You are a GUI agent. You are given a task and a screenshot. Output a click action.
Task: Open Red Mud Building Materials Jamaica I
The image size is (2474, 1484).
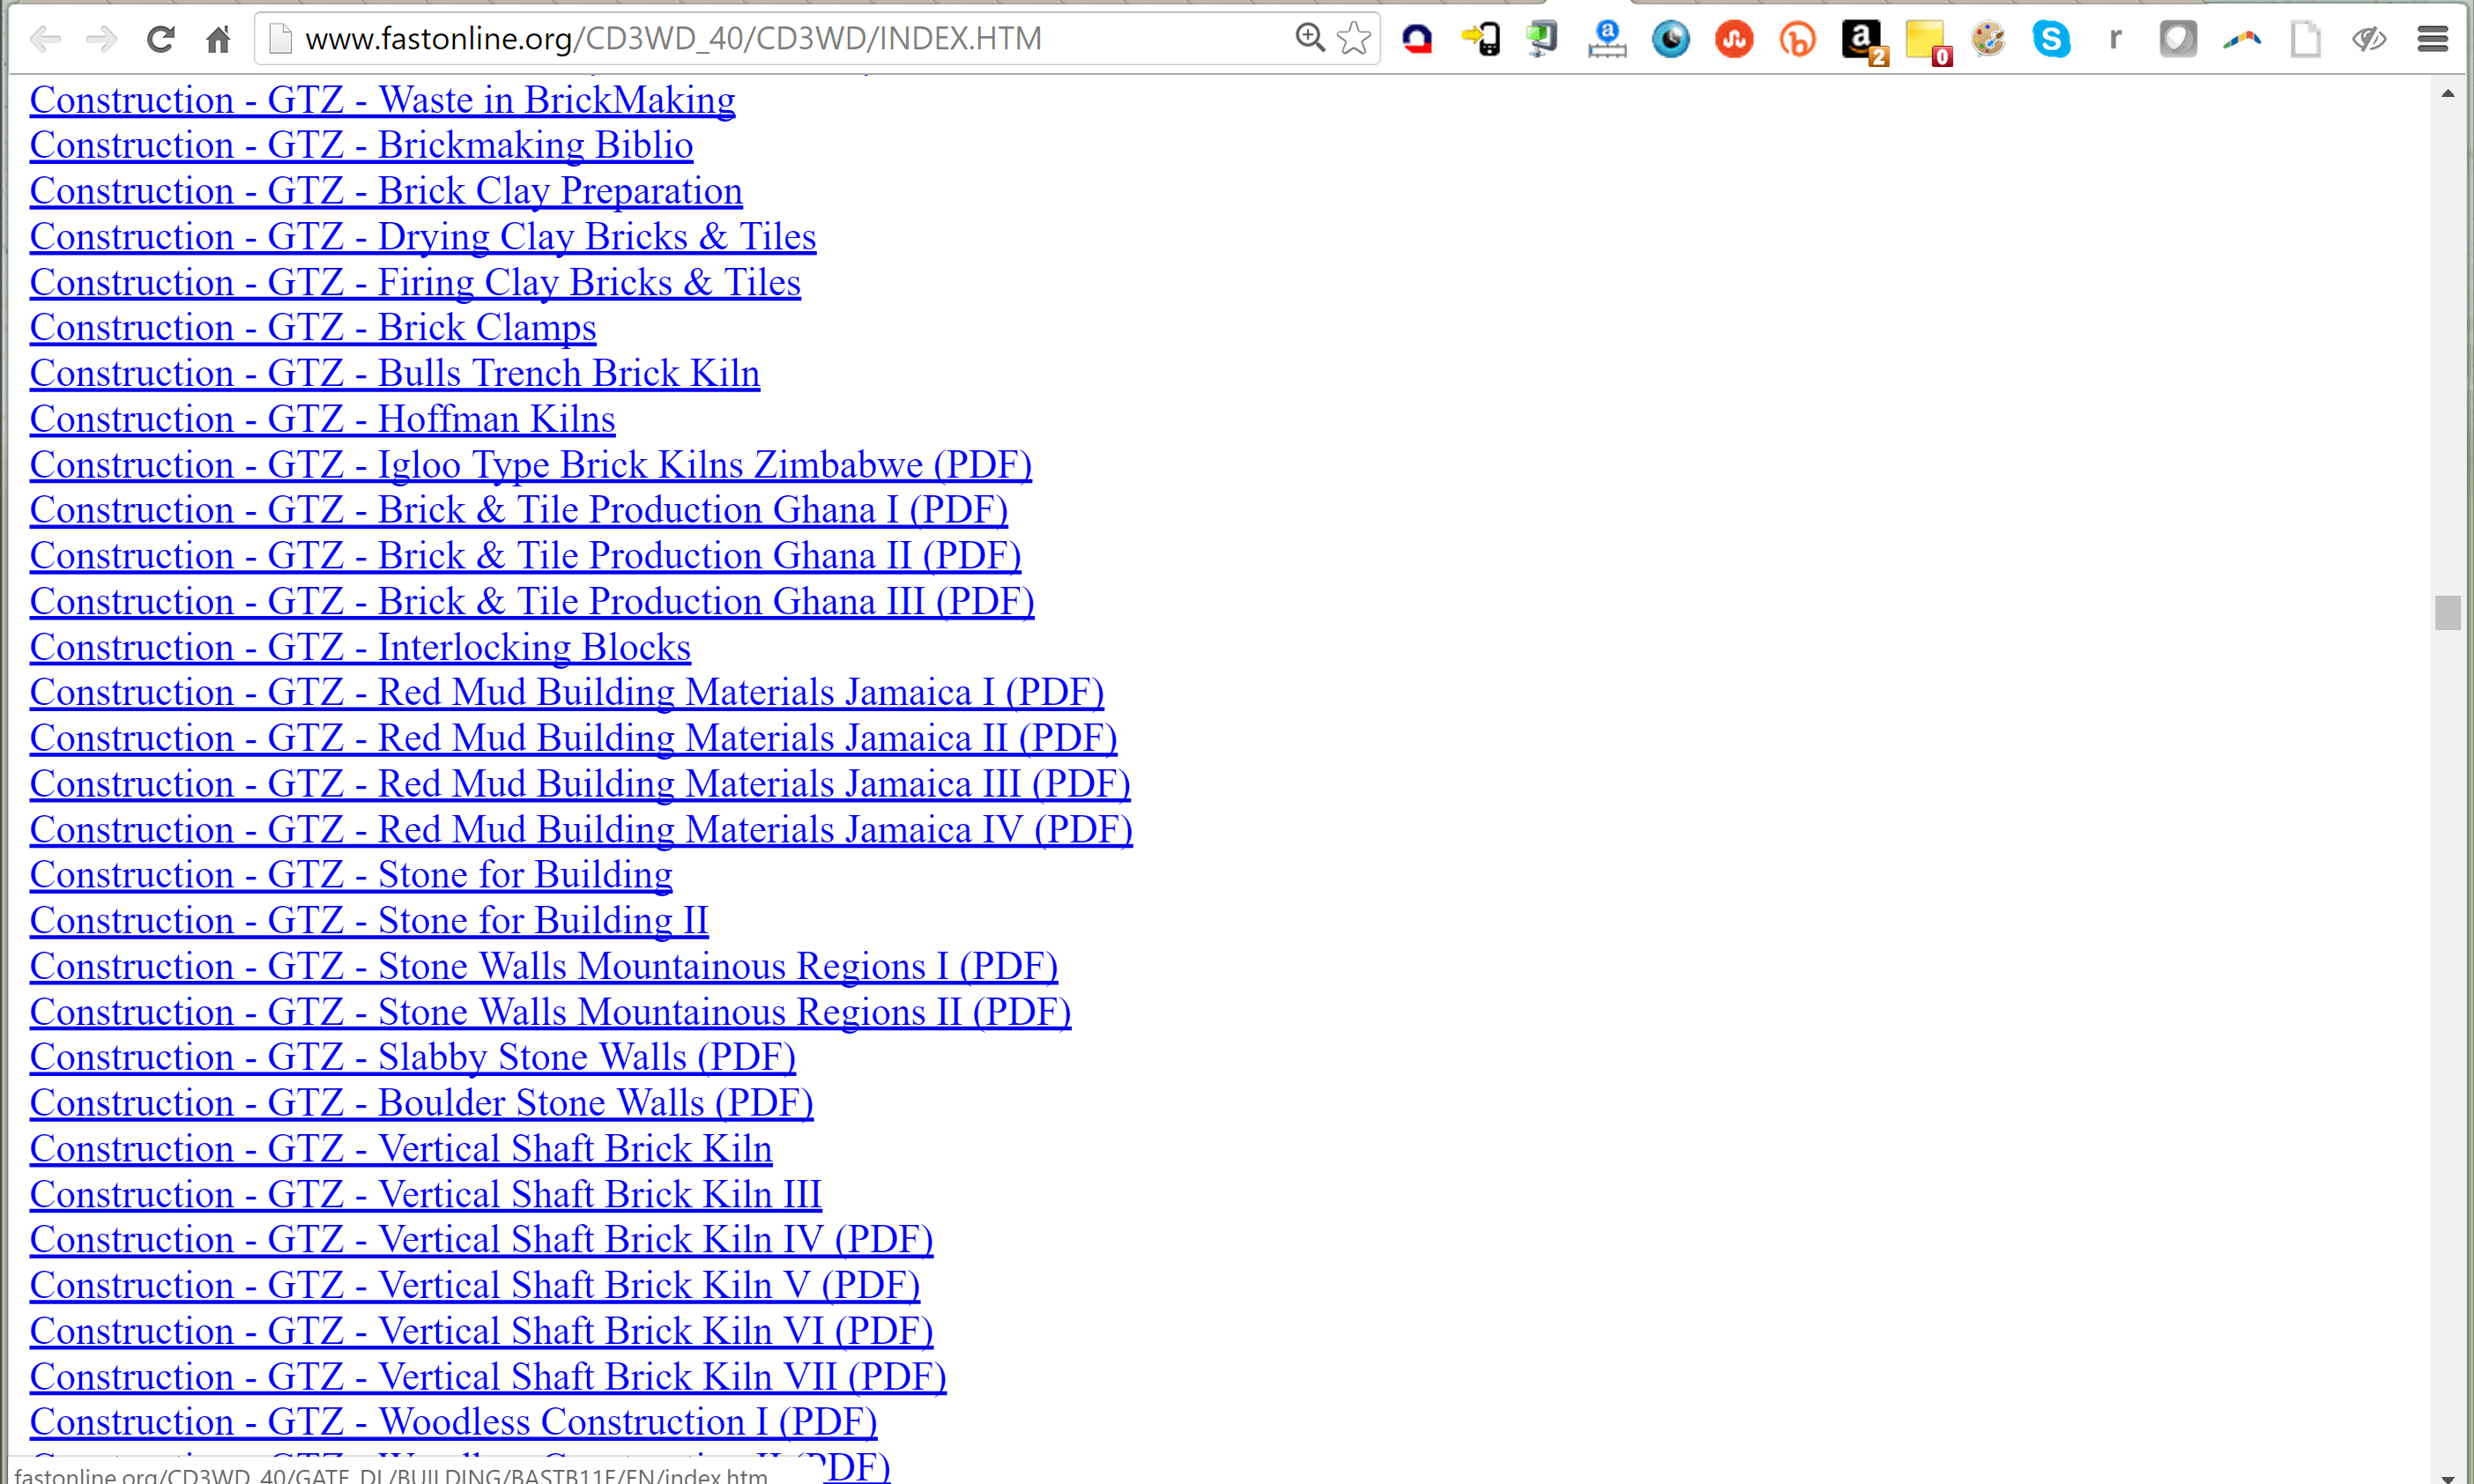[567, 692]
